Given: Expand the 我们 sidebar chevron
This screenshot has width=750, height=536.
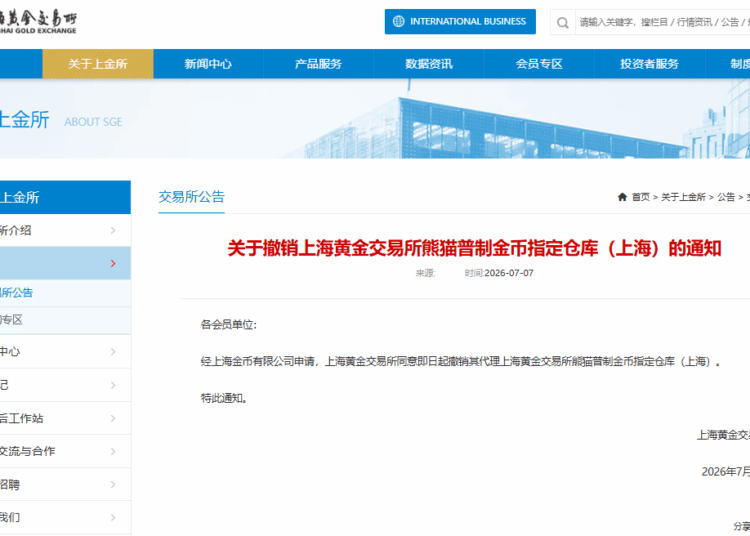Looking at the screenshot, I should 113,517.
